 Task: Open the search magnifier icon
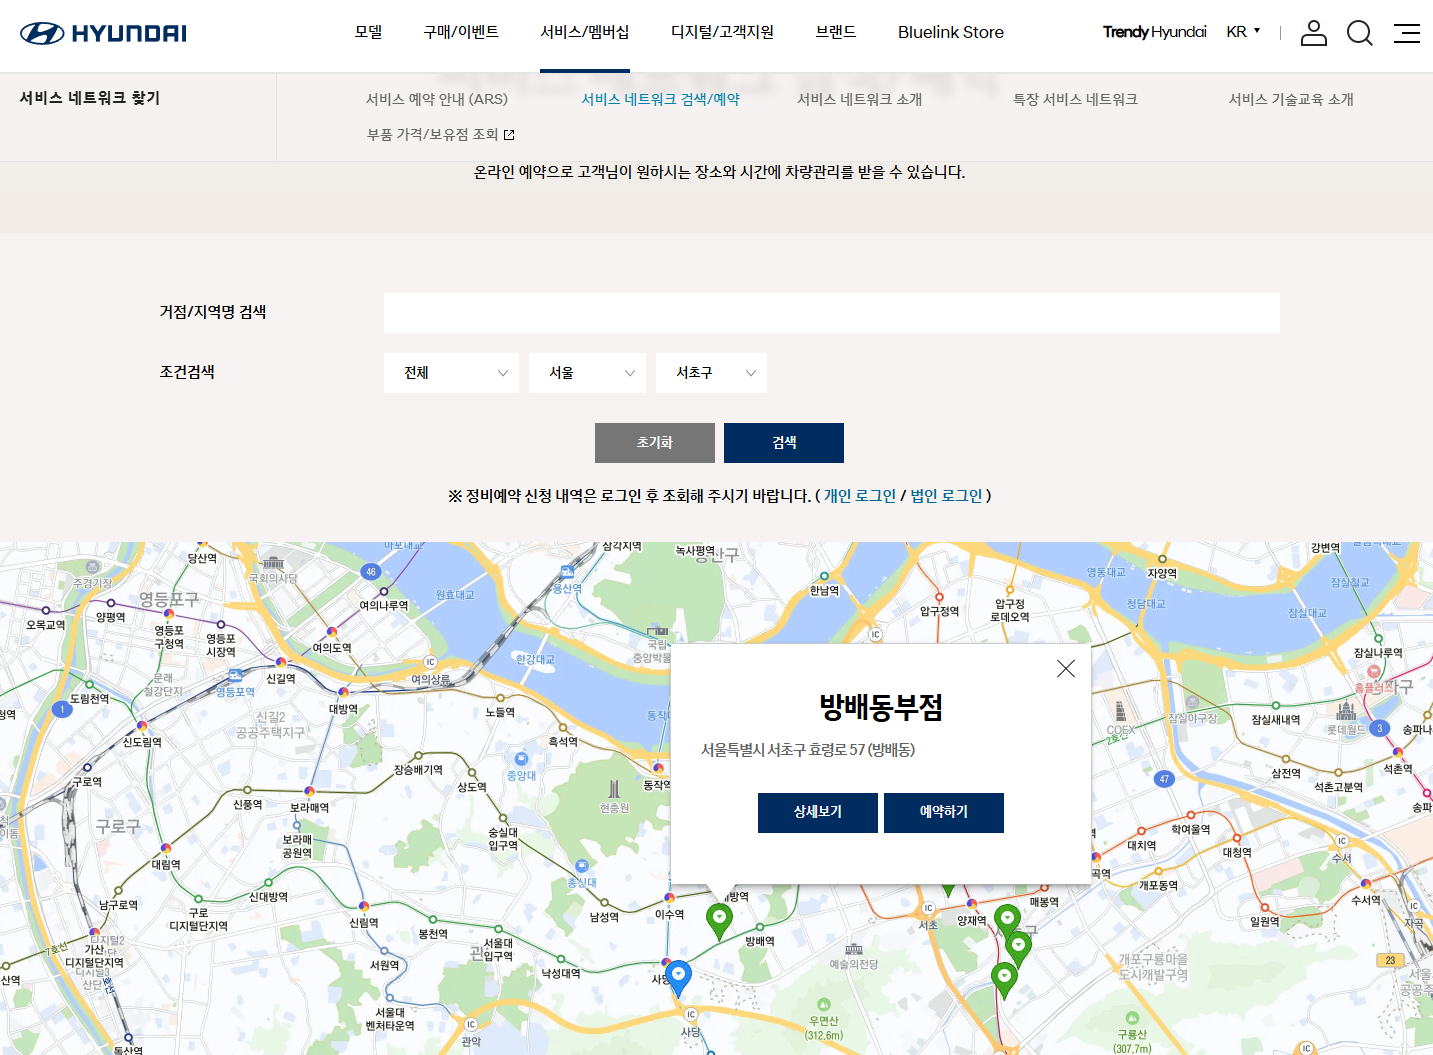(1359, 33)
